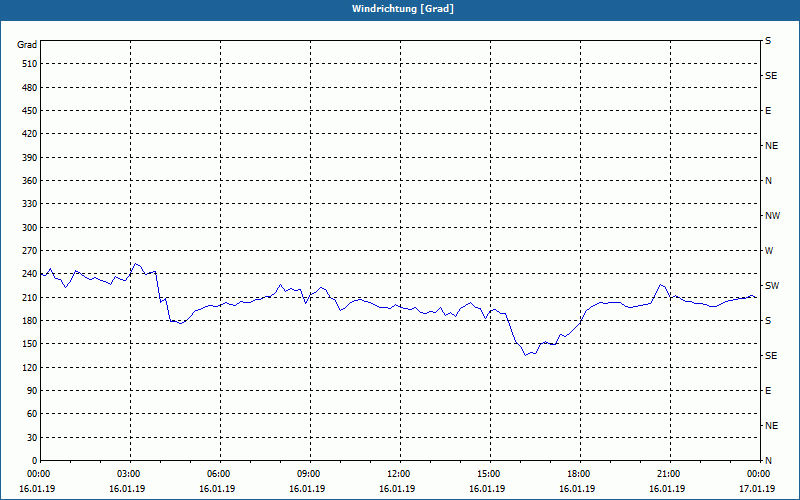This screenshot has height=500, width=800.
Task: Select the 03:00 time axis label
Action: click(131, 474)
